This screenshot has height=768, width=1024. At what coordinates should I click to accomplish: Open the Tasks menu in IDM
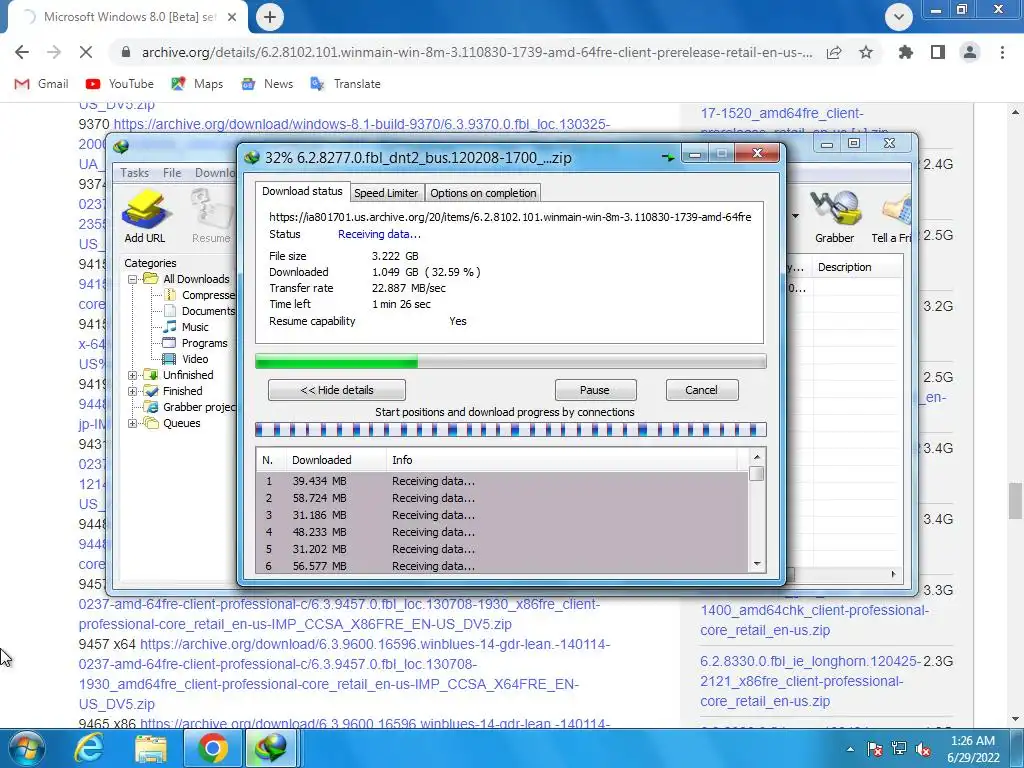[134, 172]
